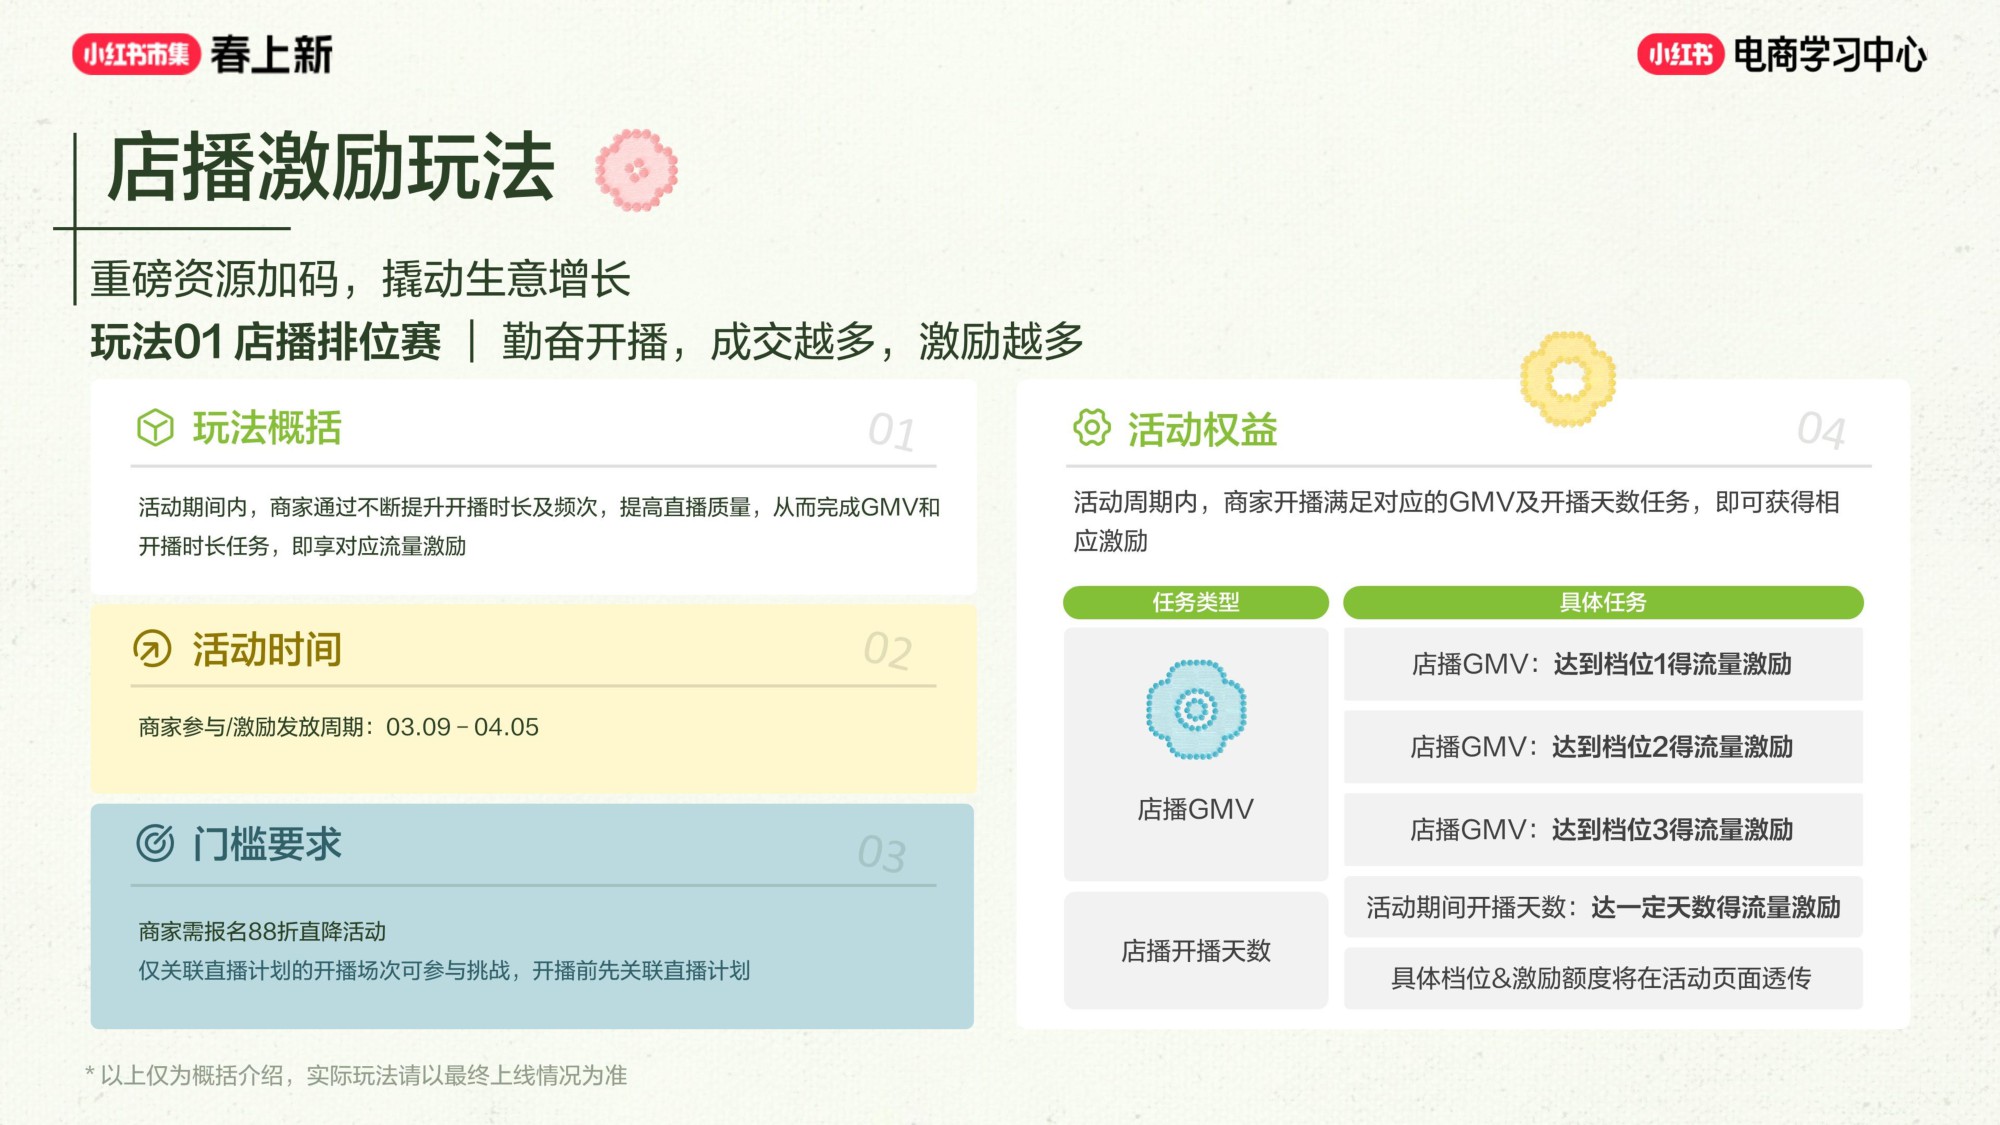Select the 任务类型 green header pill
The height and width of the screenshot is (1125, 2000).
click(x=1196, y=602)
